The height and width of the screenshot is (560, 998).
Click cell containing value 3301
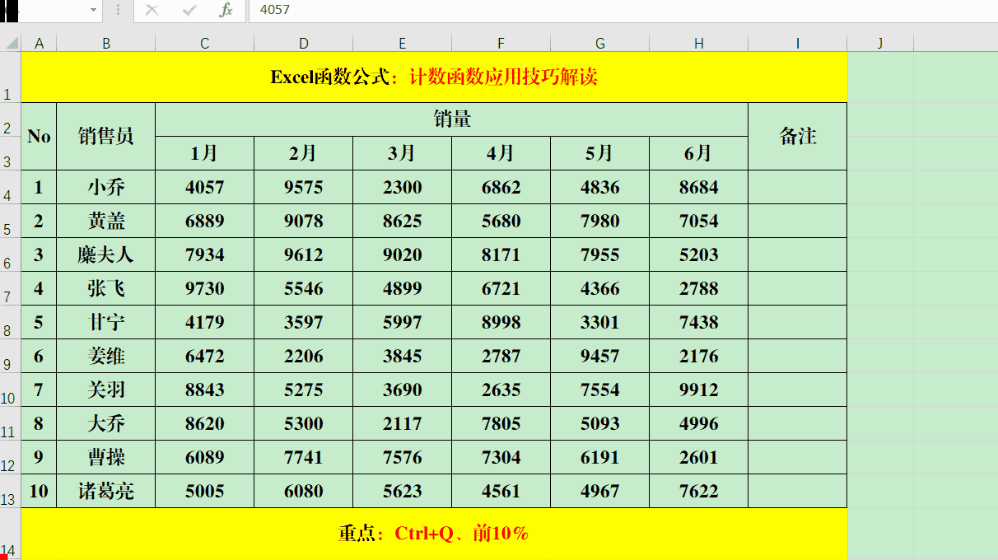[600, 322]
